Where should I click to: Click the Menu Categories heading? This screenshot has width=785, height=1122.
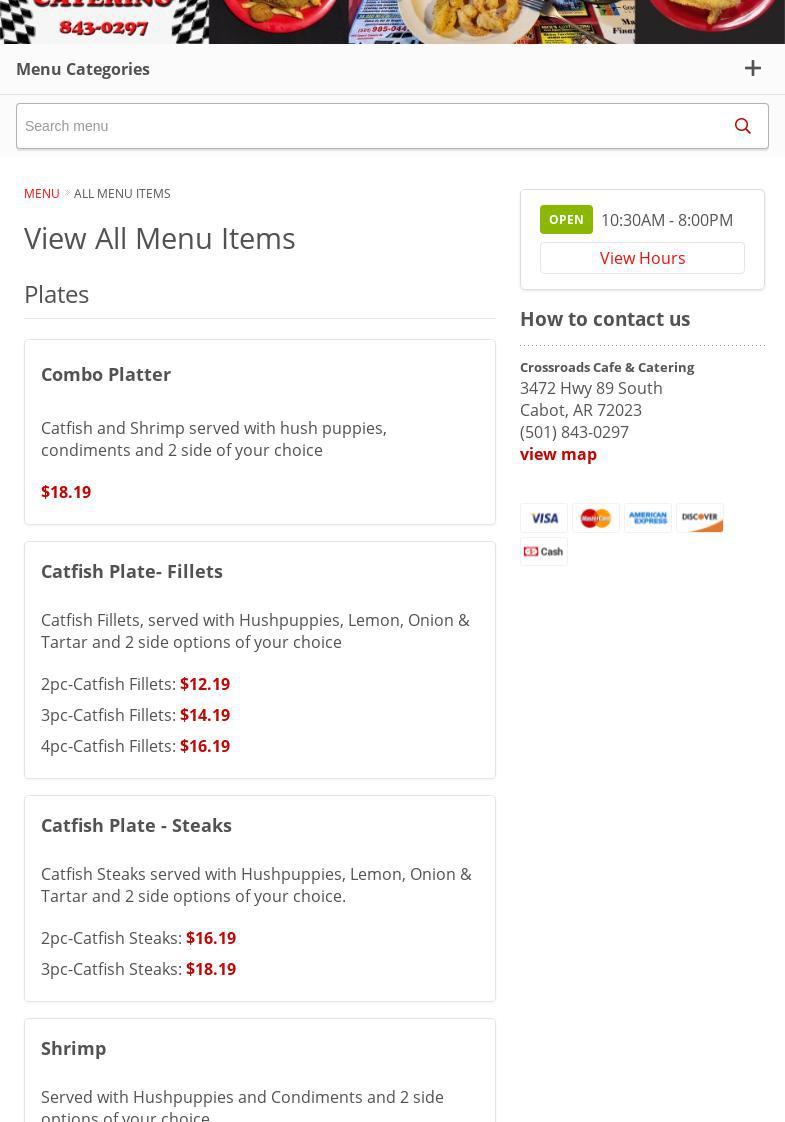[83, 69]
